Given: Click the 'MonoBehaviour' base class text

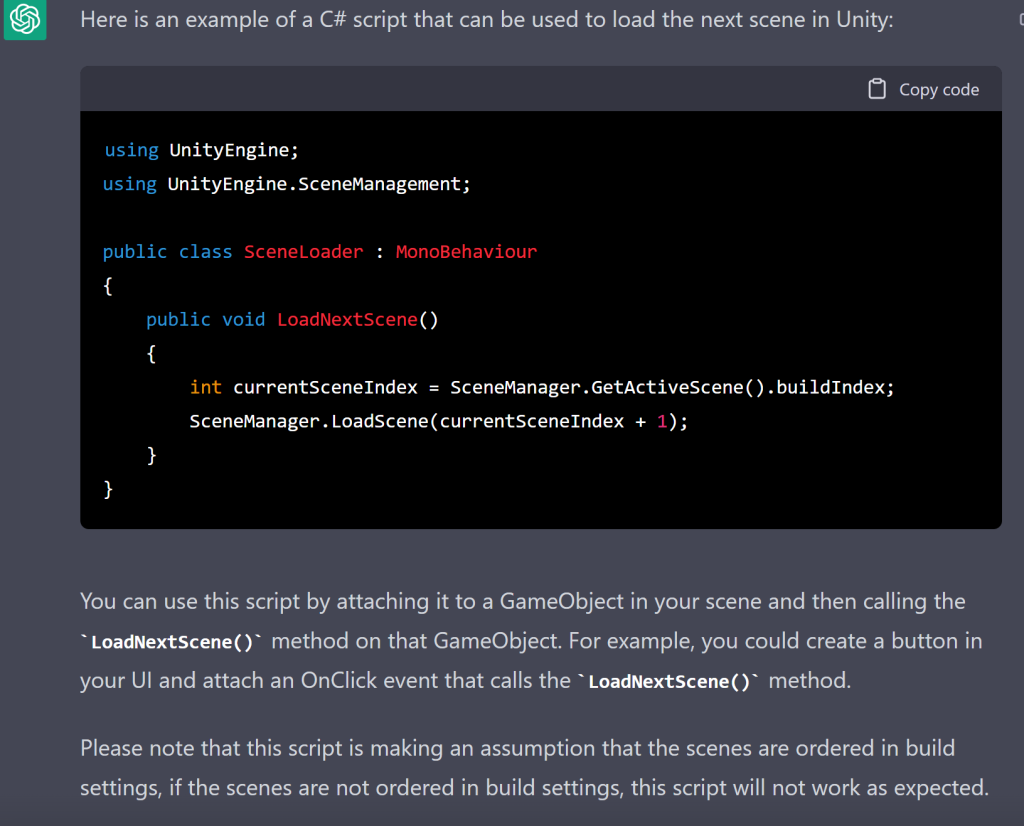Looking at the screenshot, I should click(466, 252).
